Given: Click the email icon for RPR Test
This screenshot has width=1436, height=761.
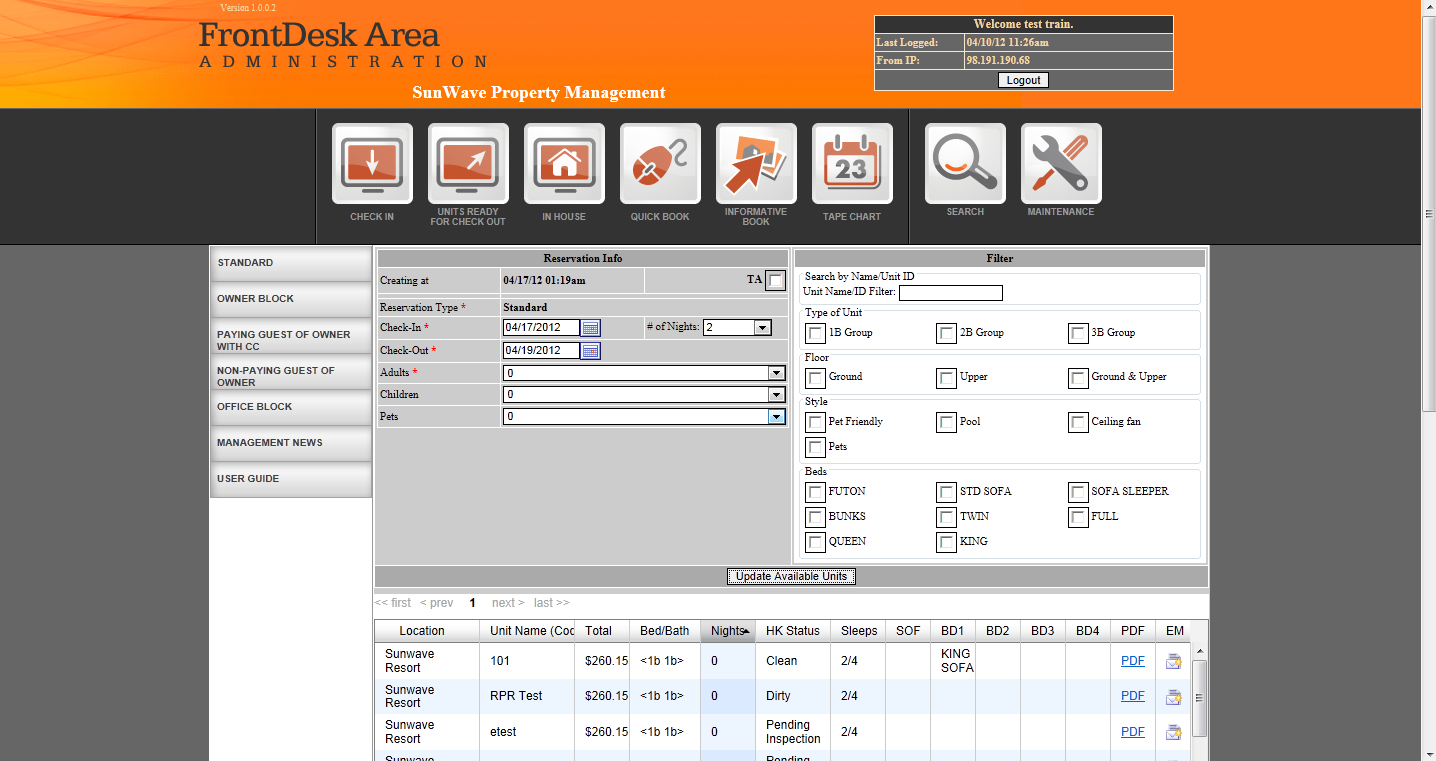Looking at the screenshot, I should pos(1173,697).
